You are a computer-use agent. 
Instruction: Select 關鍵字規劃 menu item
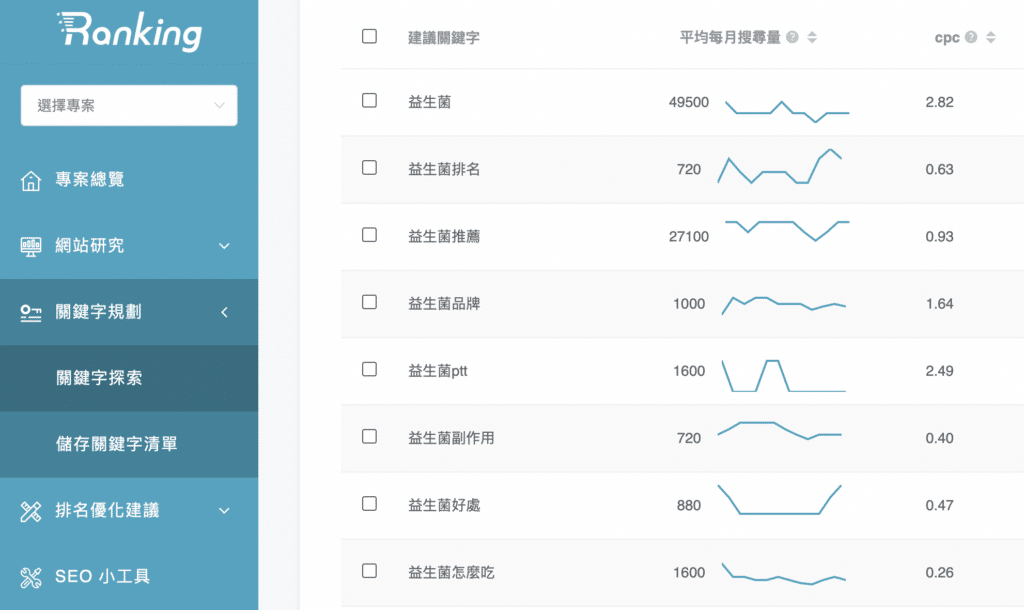coord(129,312)
